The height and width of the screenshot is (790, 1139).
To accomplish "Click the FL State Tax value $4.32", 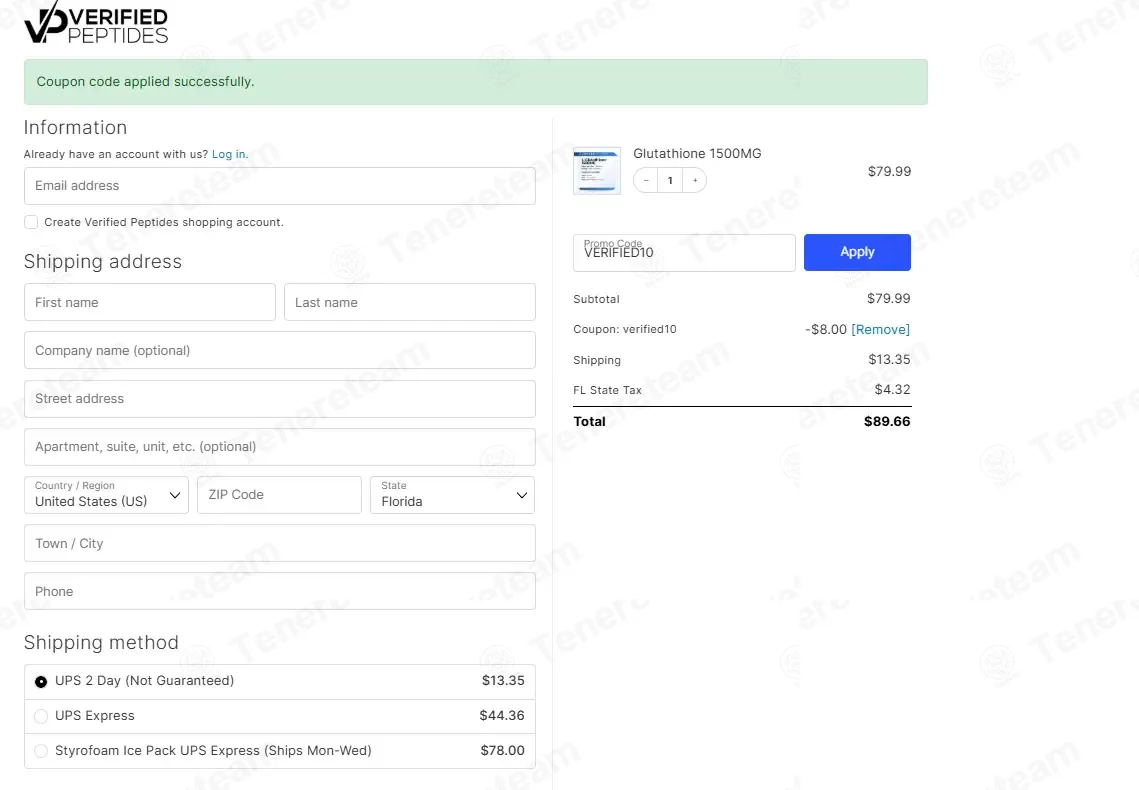I will (x=892, y=389).
